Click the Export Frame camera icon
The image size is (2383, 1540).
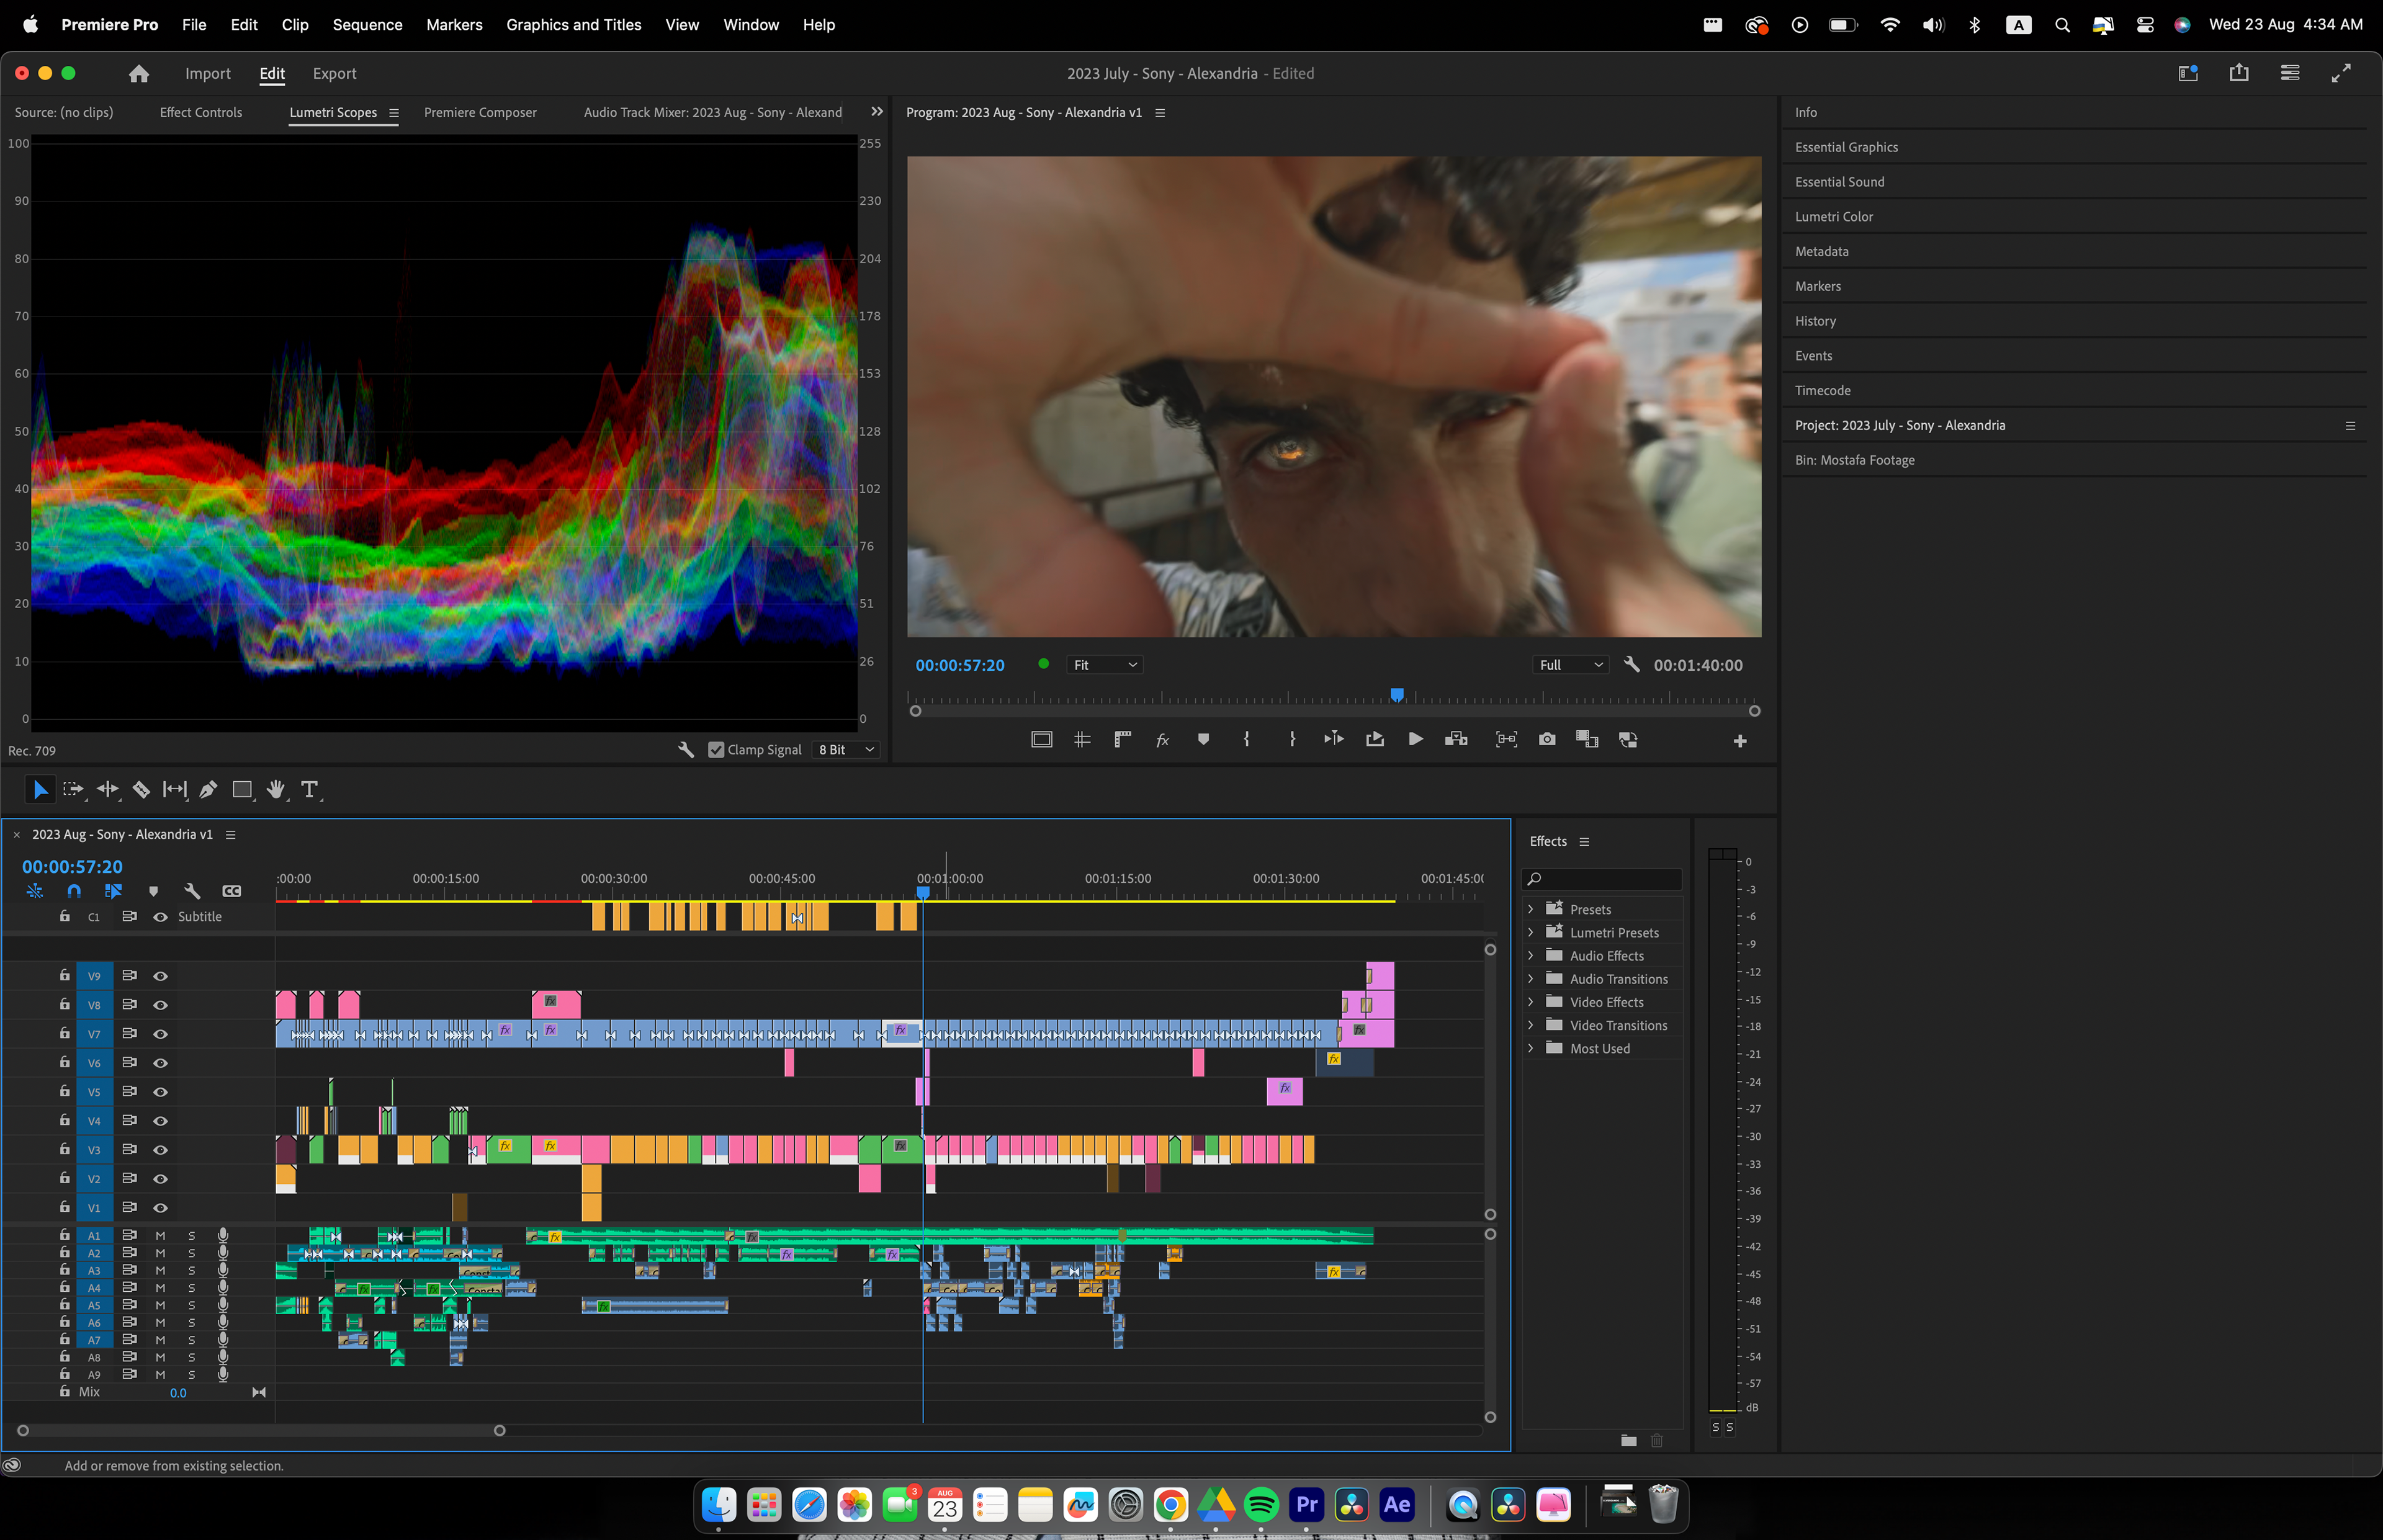pos(1547,739)
